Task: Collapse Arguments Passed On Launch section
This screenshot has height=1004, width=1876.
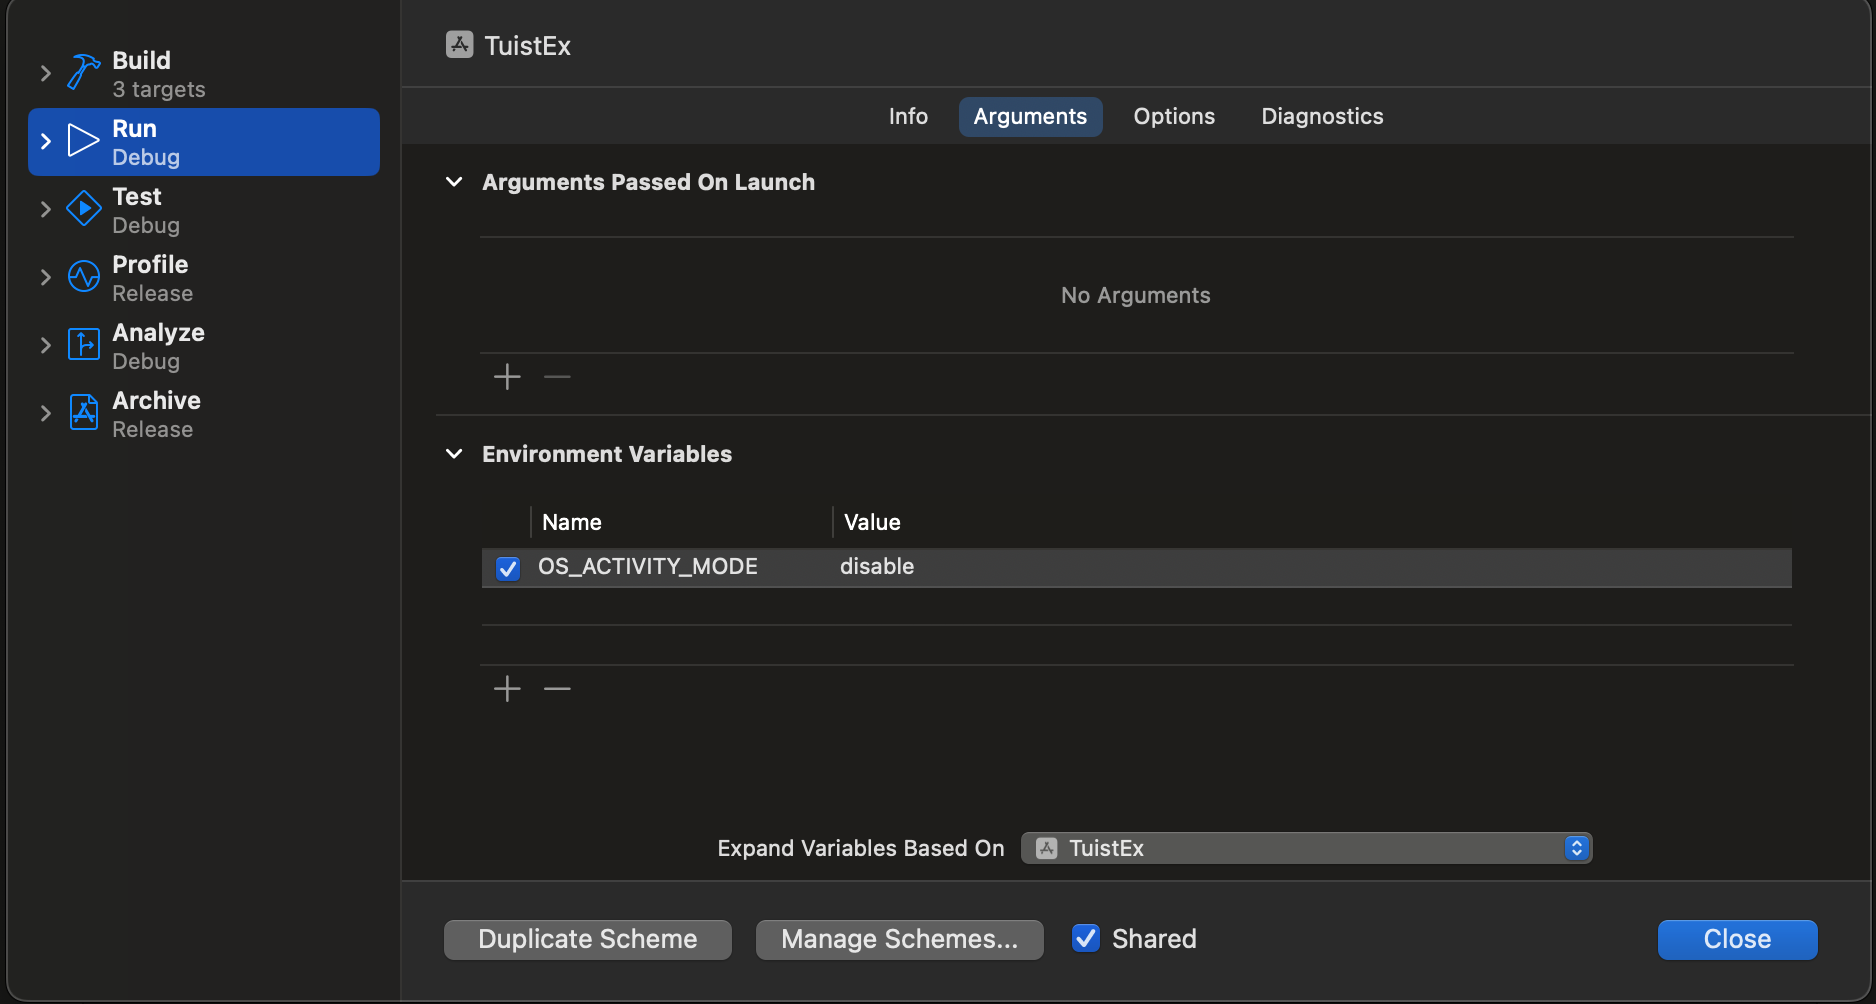Action: click(x=454, y=182)
